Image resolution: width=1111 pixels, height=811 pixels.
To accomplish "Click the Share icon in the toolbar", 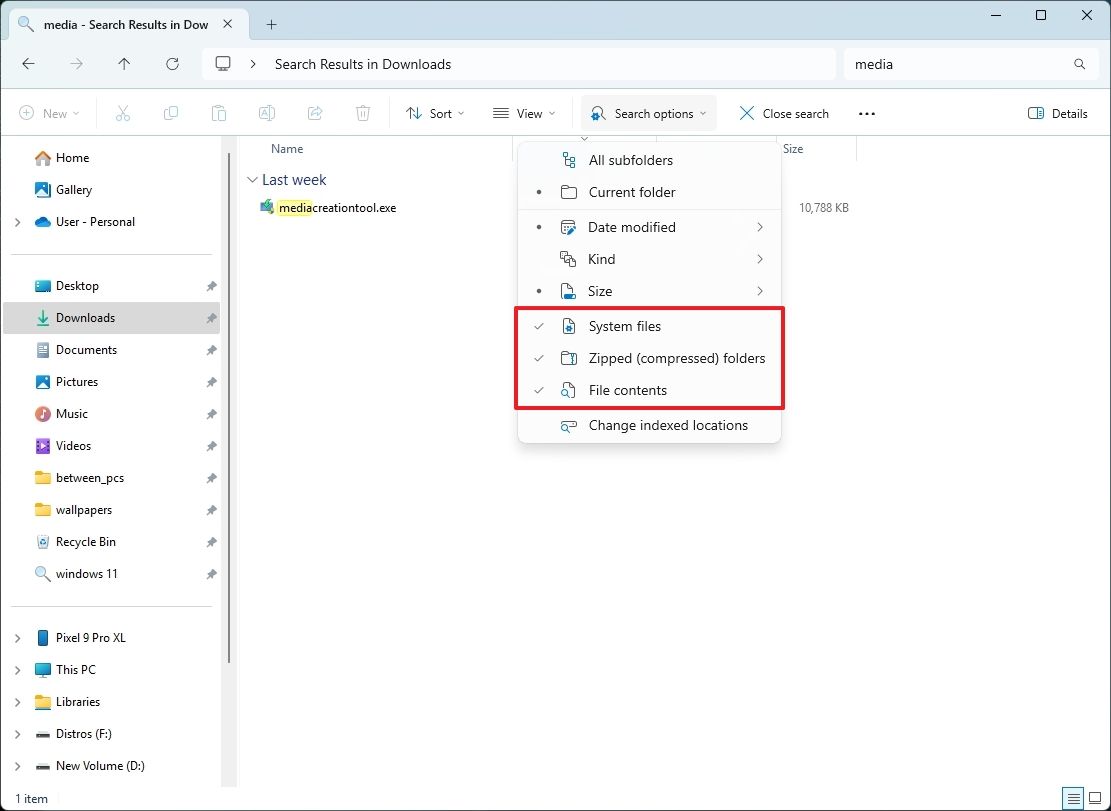I will (x=314, y=113).
